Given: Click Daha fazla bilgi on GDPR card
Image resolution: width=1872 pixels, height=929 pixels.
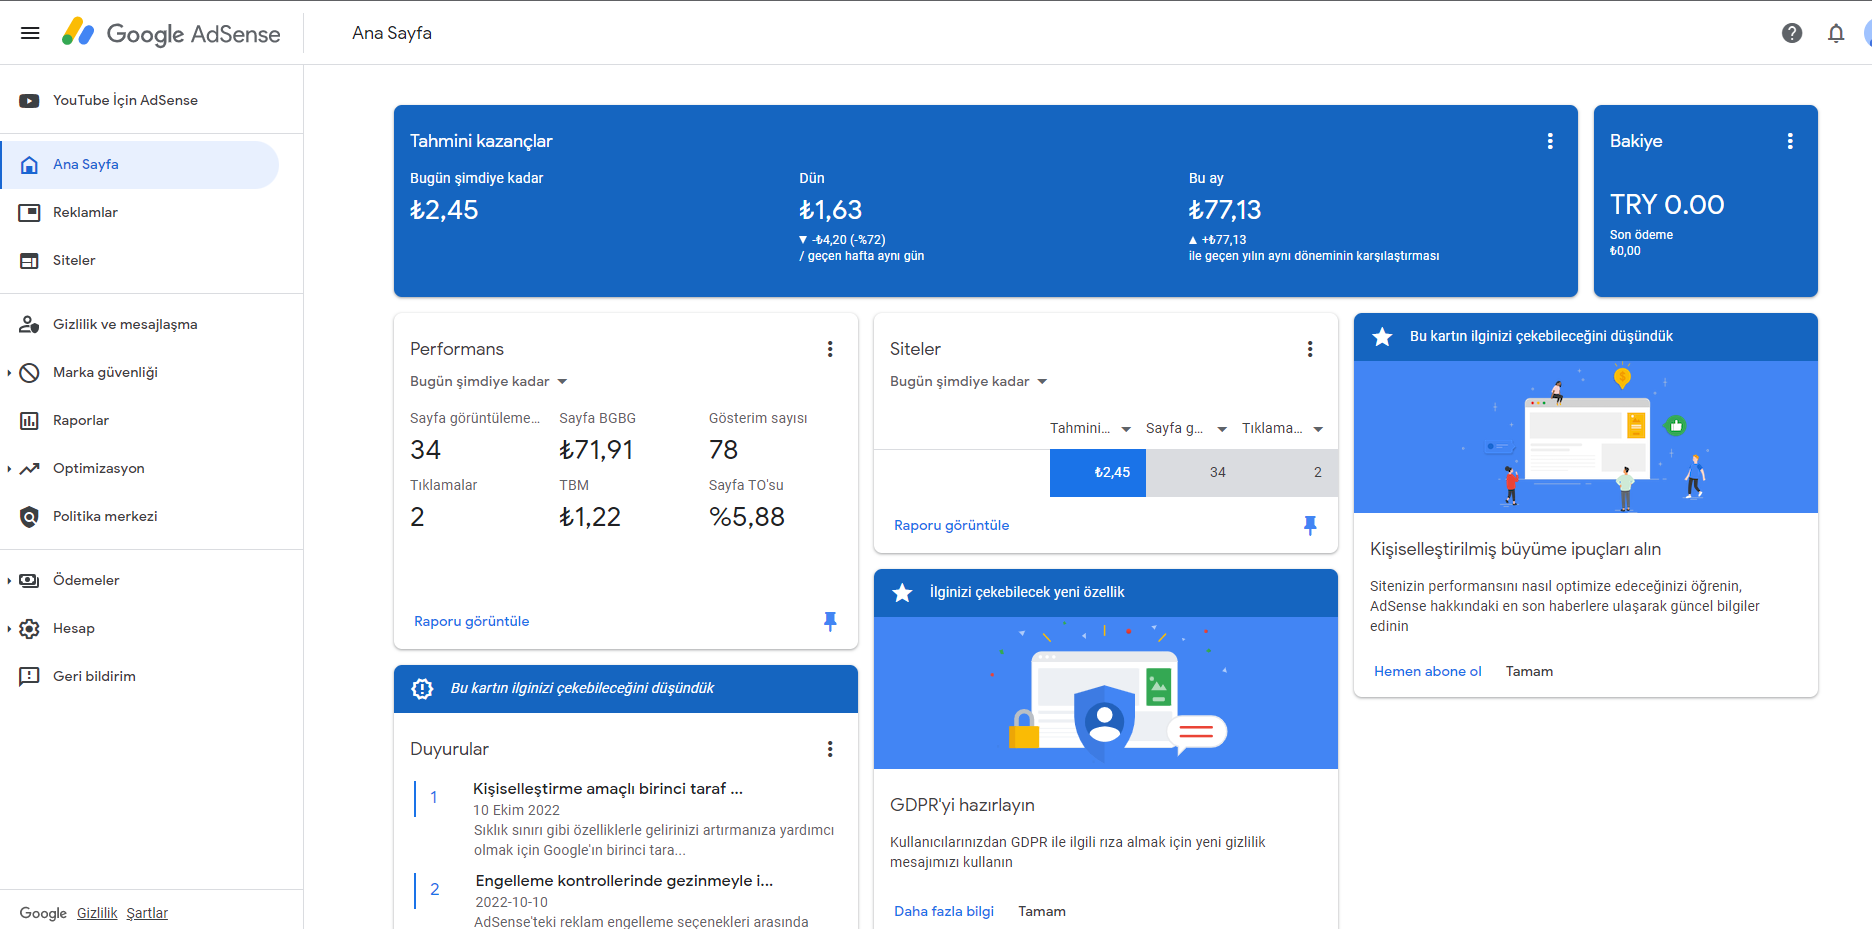Looking at the screenshot, I should (x=944, y=911).
